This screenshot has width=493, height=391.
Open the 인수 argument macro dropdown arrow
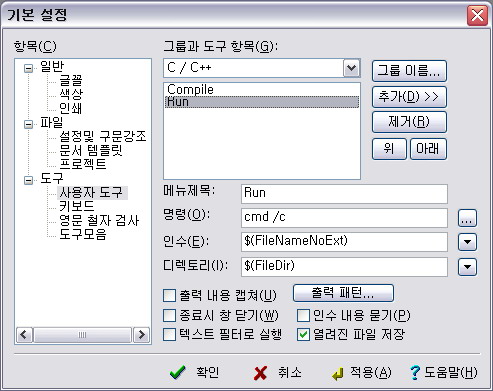coord(467,242)
